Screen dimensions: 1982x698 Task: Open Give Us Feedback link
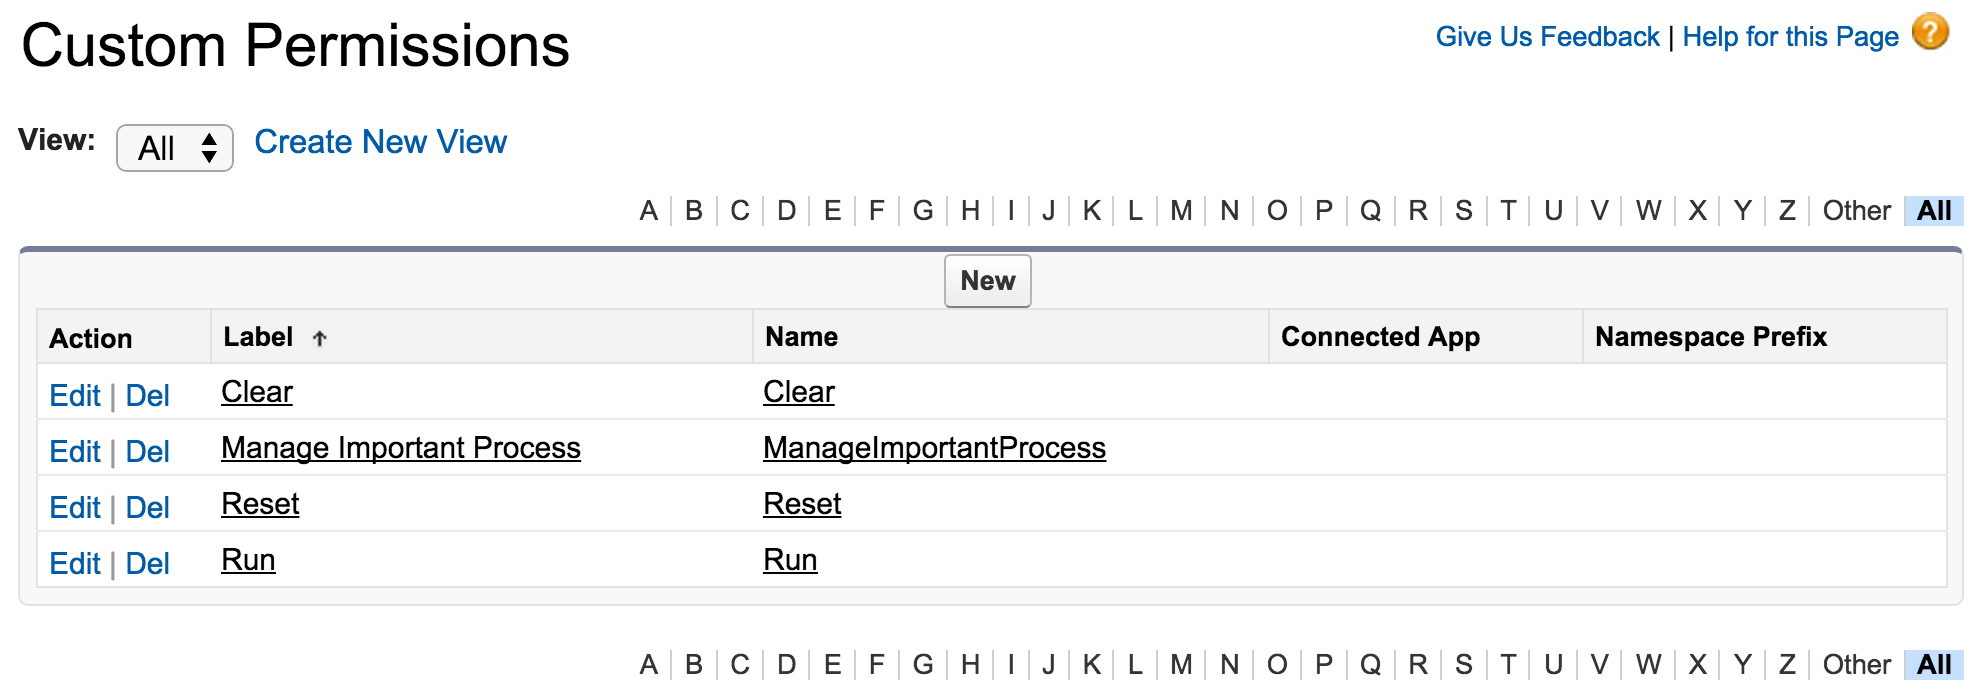1547,37
